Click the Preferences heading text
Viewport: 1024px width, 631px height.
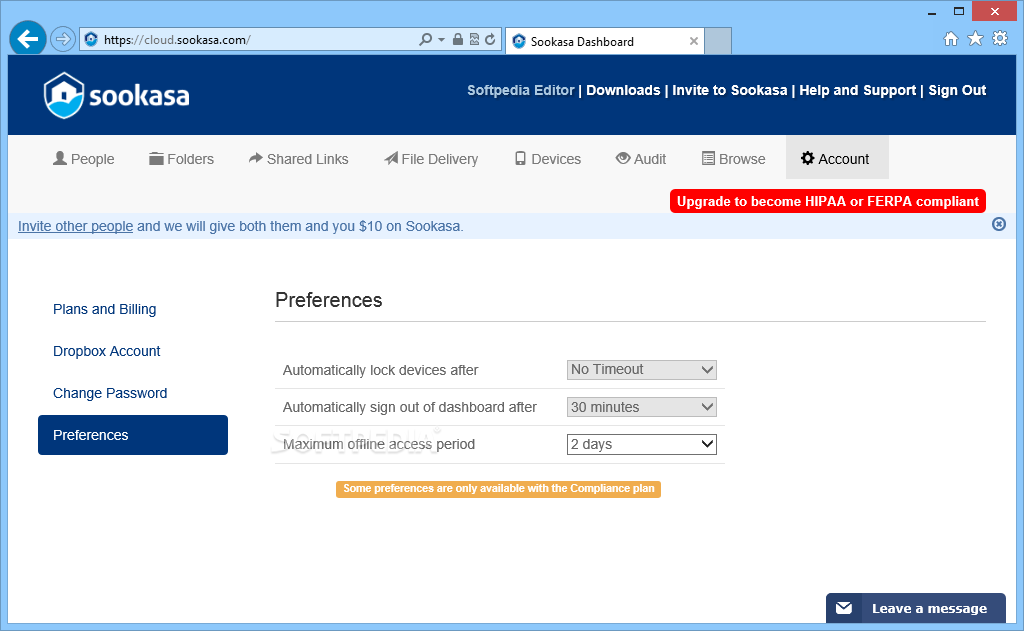pyautogui.click(x=328, y=300)
